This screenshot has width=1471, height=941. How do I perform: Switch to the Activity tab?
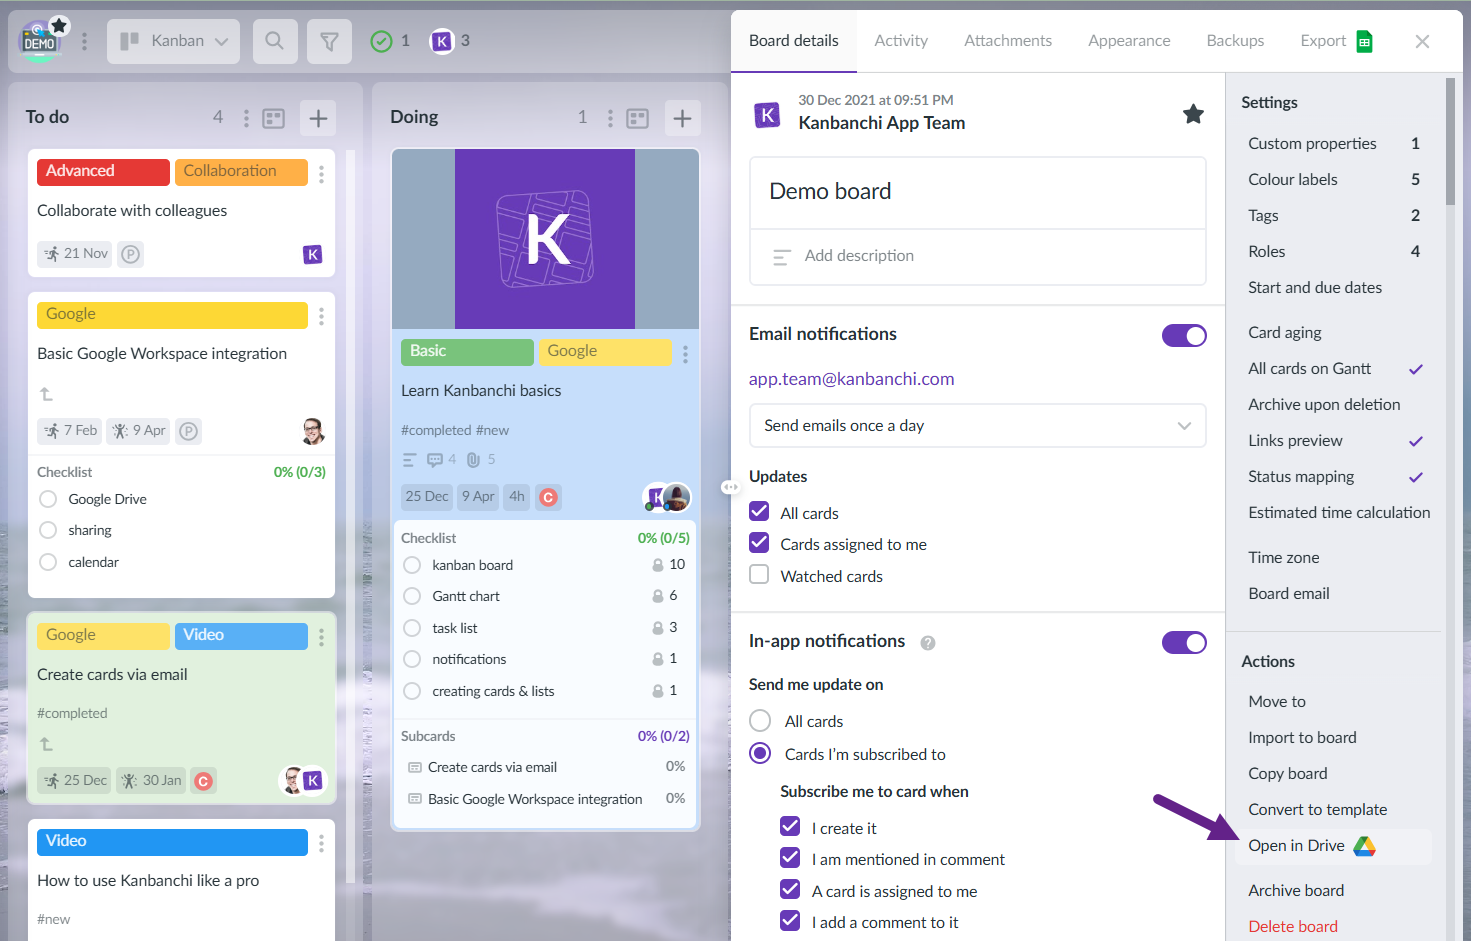(901, 41)
